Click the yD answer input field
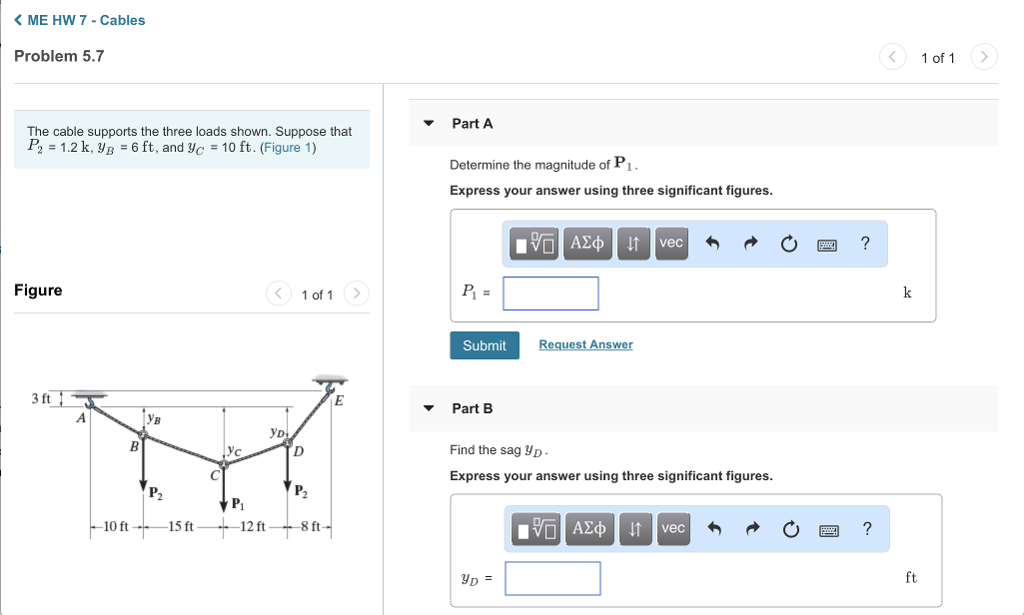 click(x=552, y=578)
